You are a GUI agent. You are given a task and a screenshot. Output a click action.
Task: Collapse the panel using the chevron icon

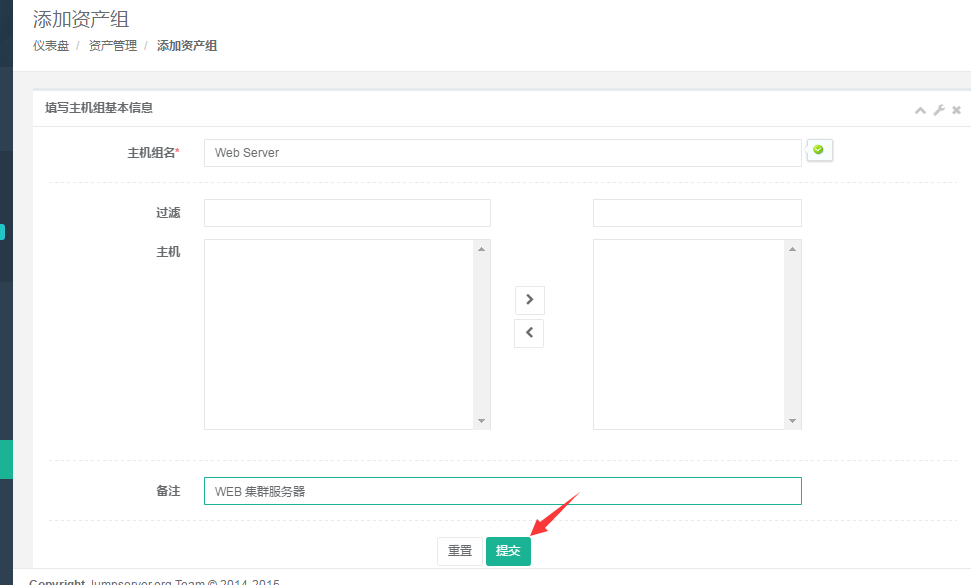pyautogui.click(x=920, y=110)
